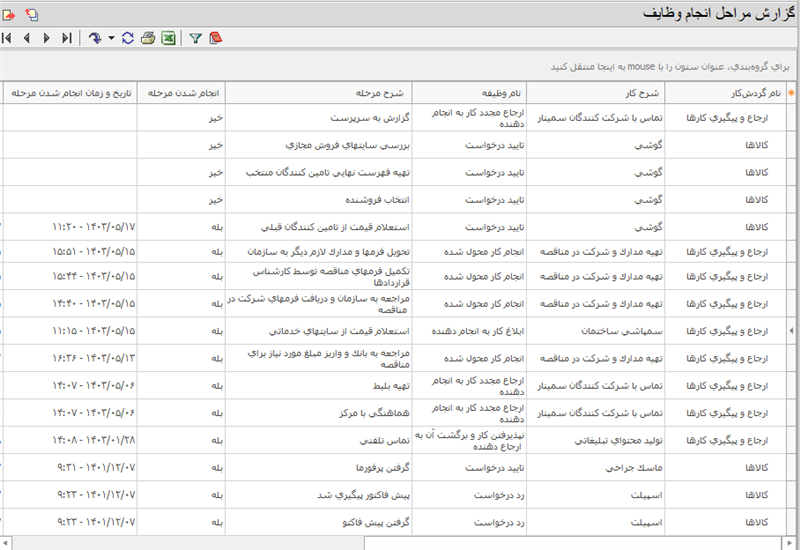Open the filter funnel tool
Viewport: 800px width, 550px height.
[196, 38]
